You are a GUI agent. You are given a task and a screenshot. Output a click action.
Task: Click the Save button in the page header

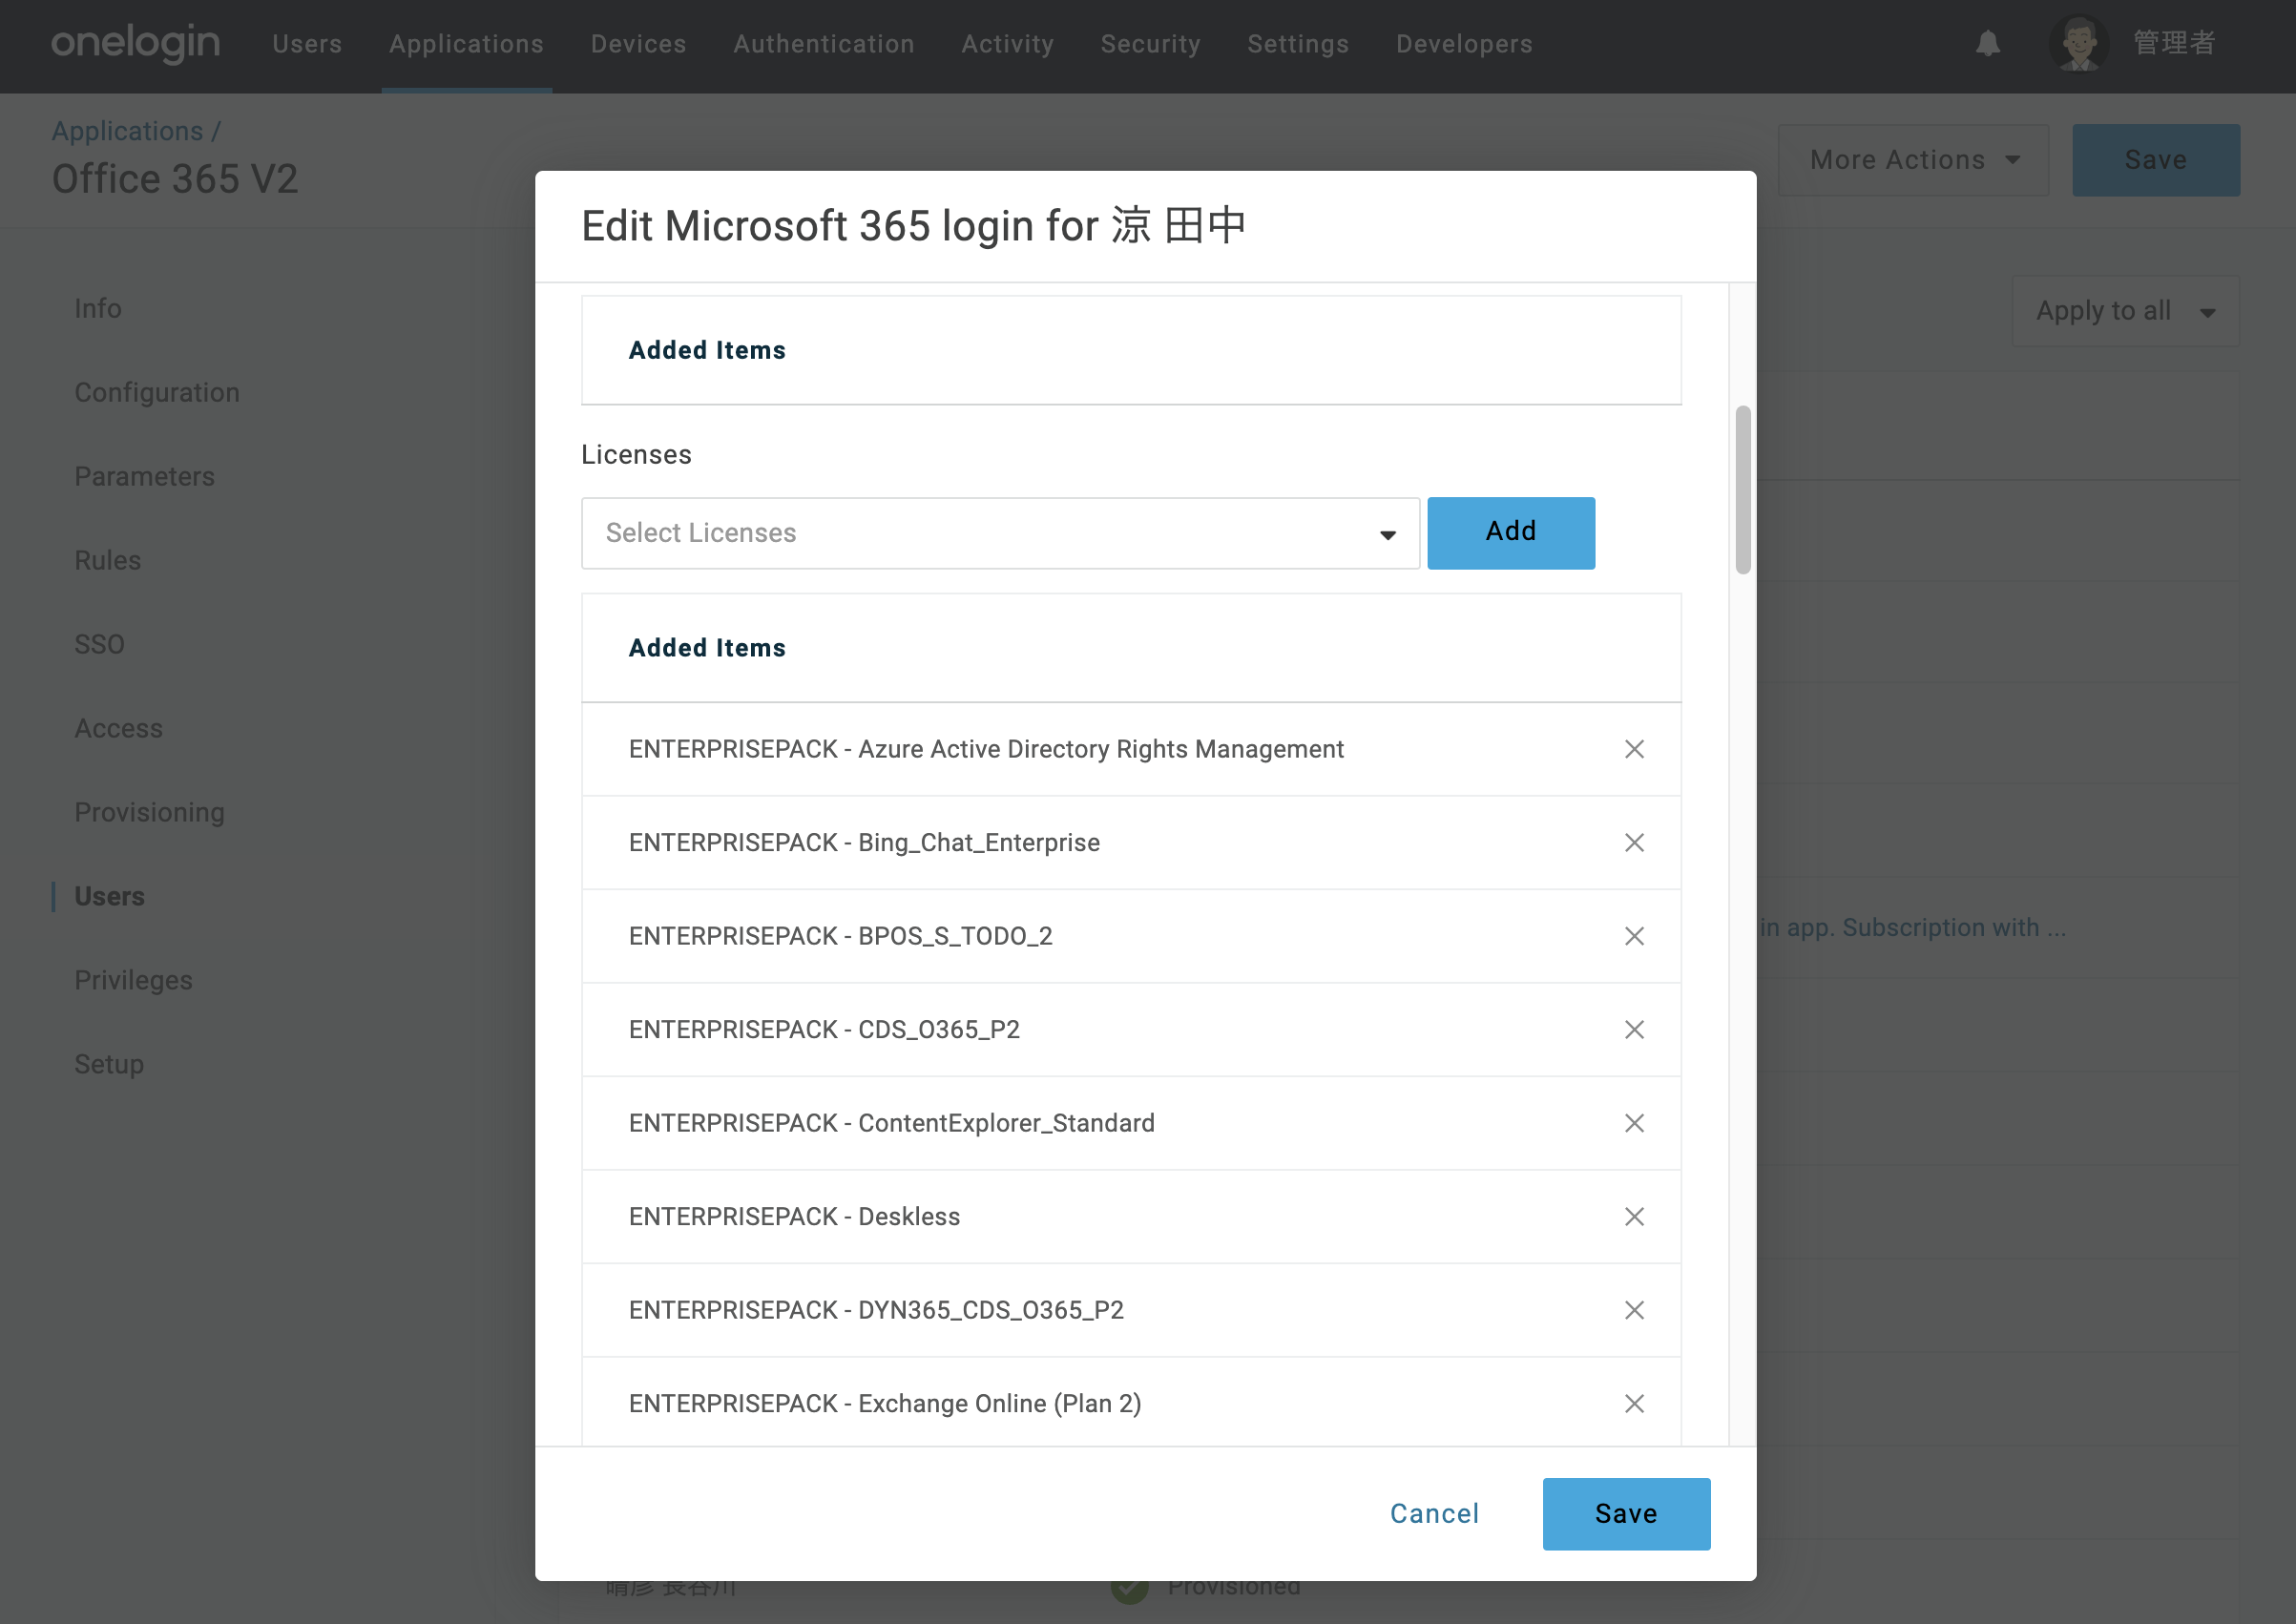click(x=2156, y=160)
